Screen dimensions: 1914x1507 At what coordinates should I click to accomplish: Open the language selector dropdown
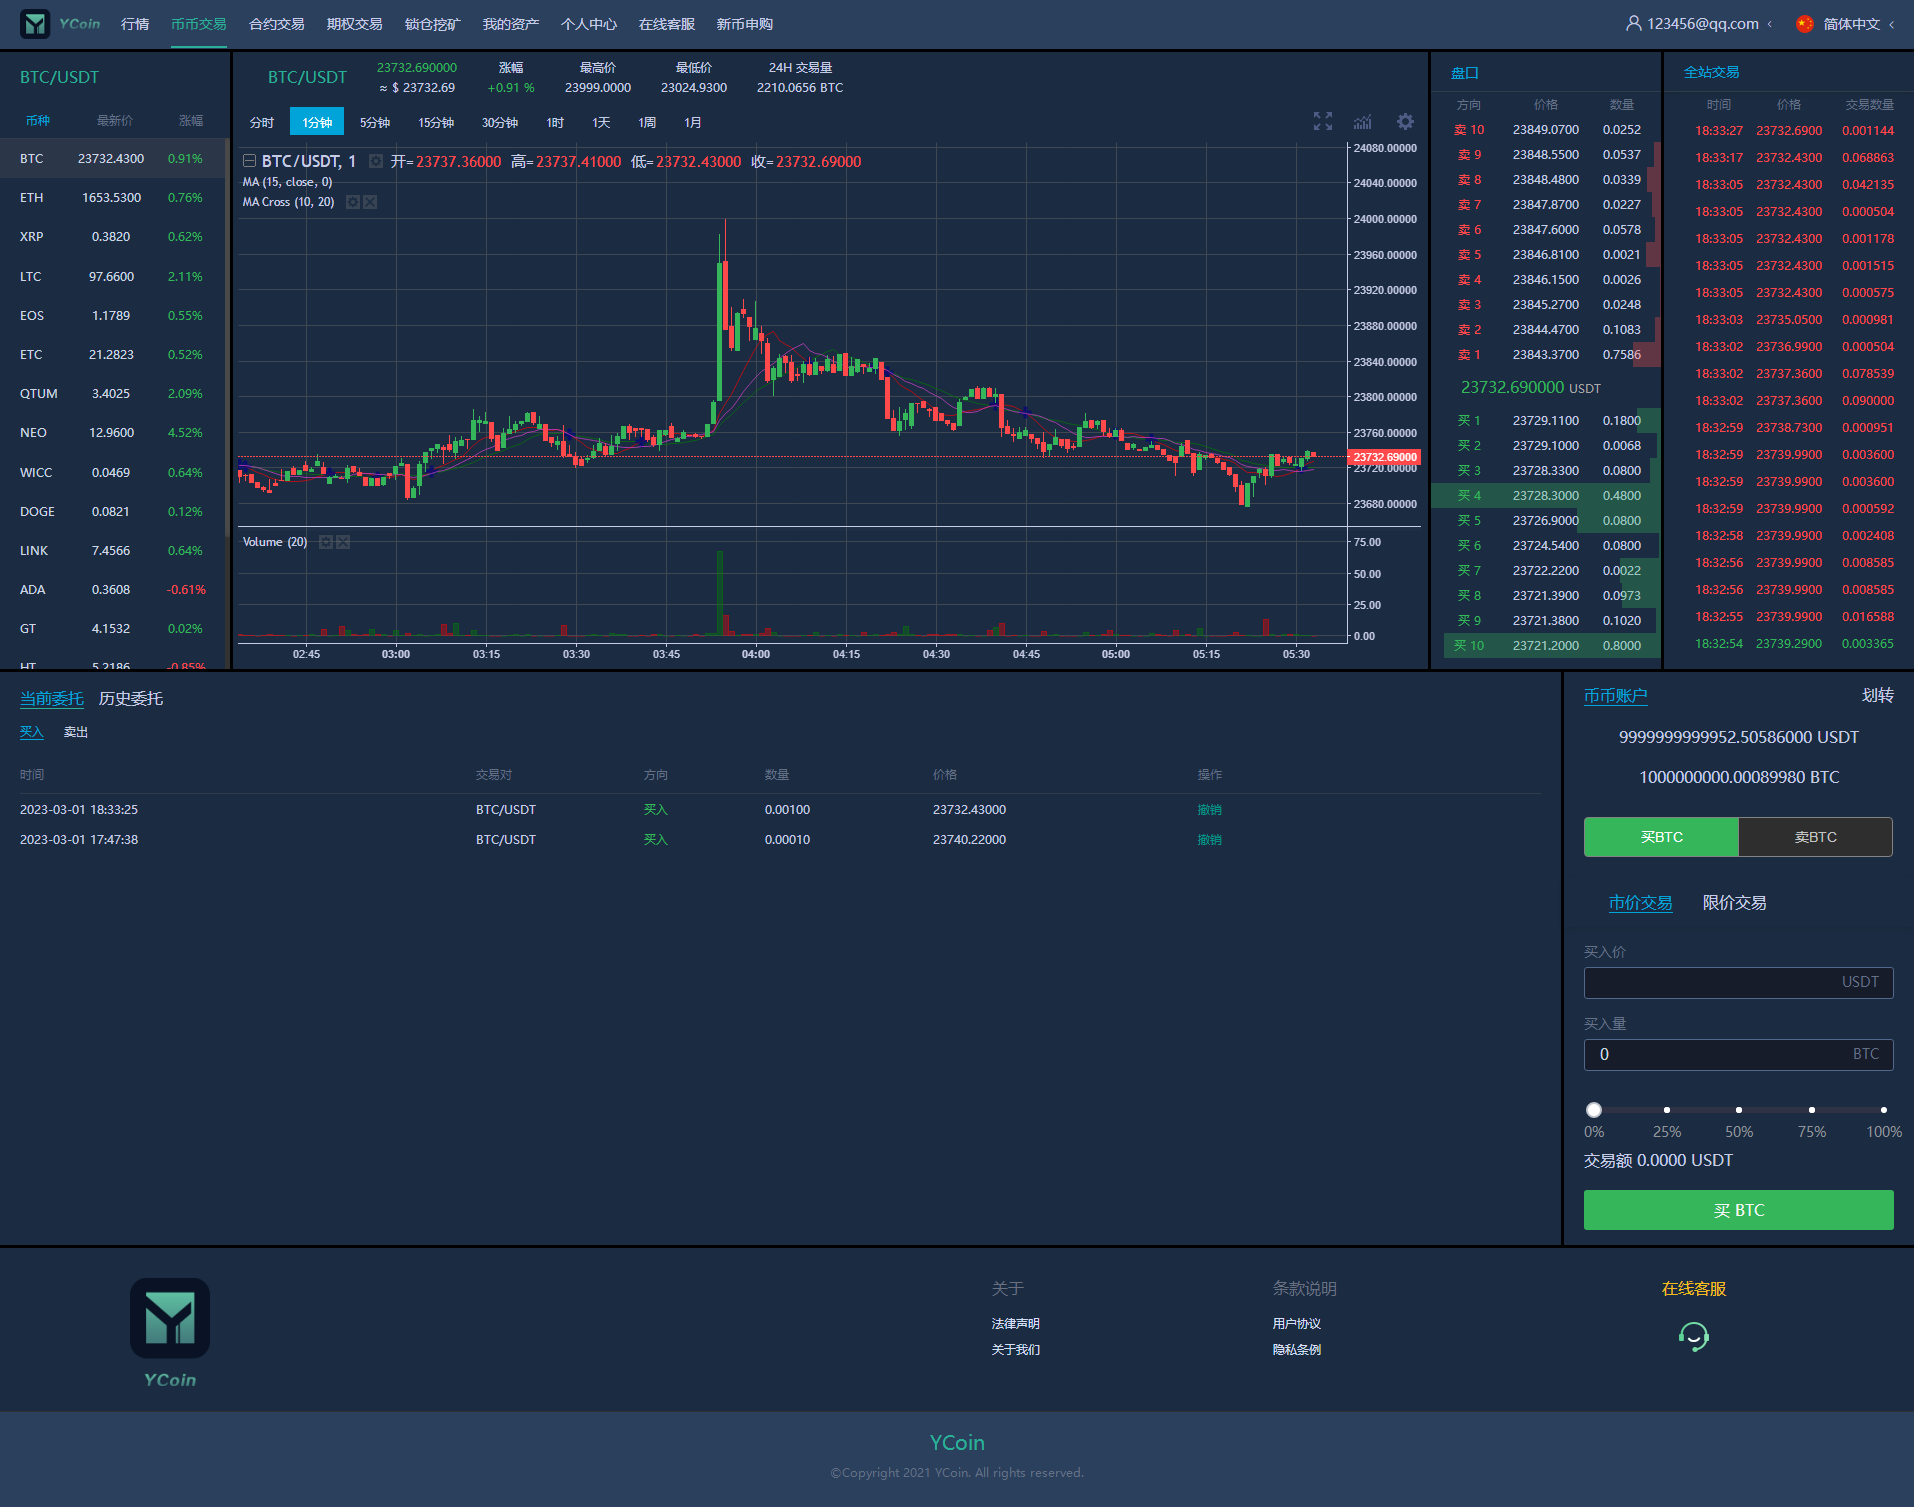point(1846,24)
